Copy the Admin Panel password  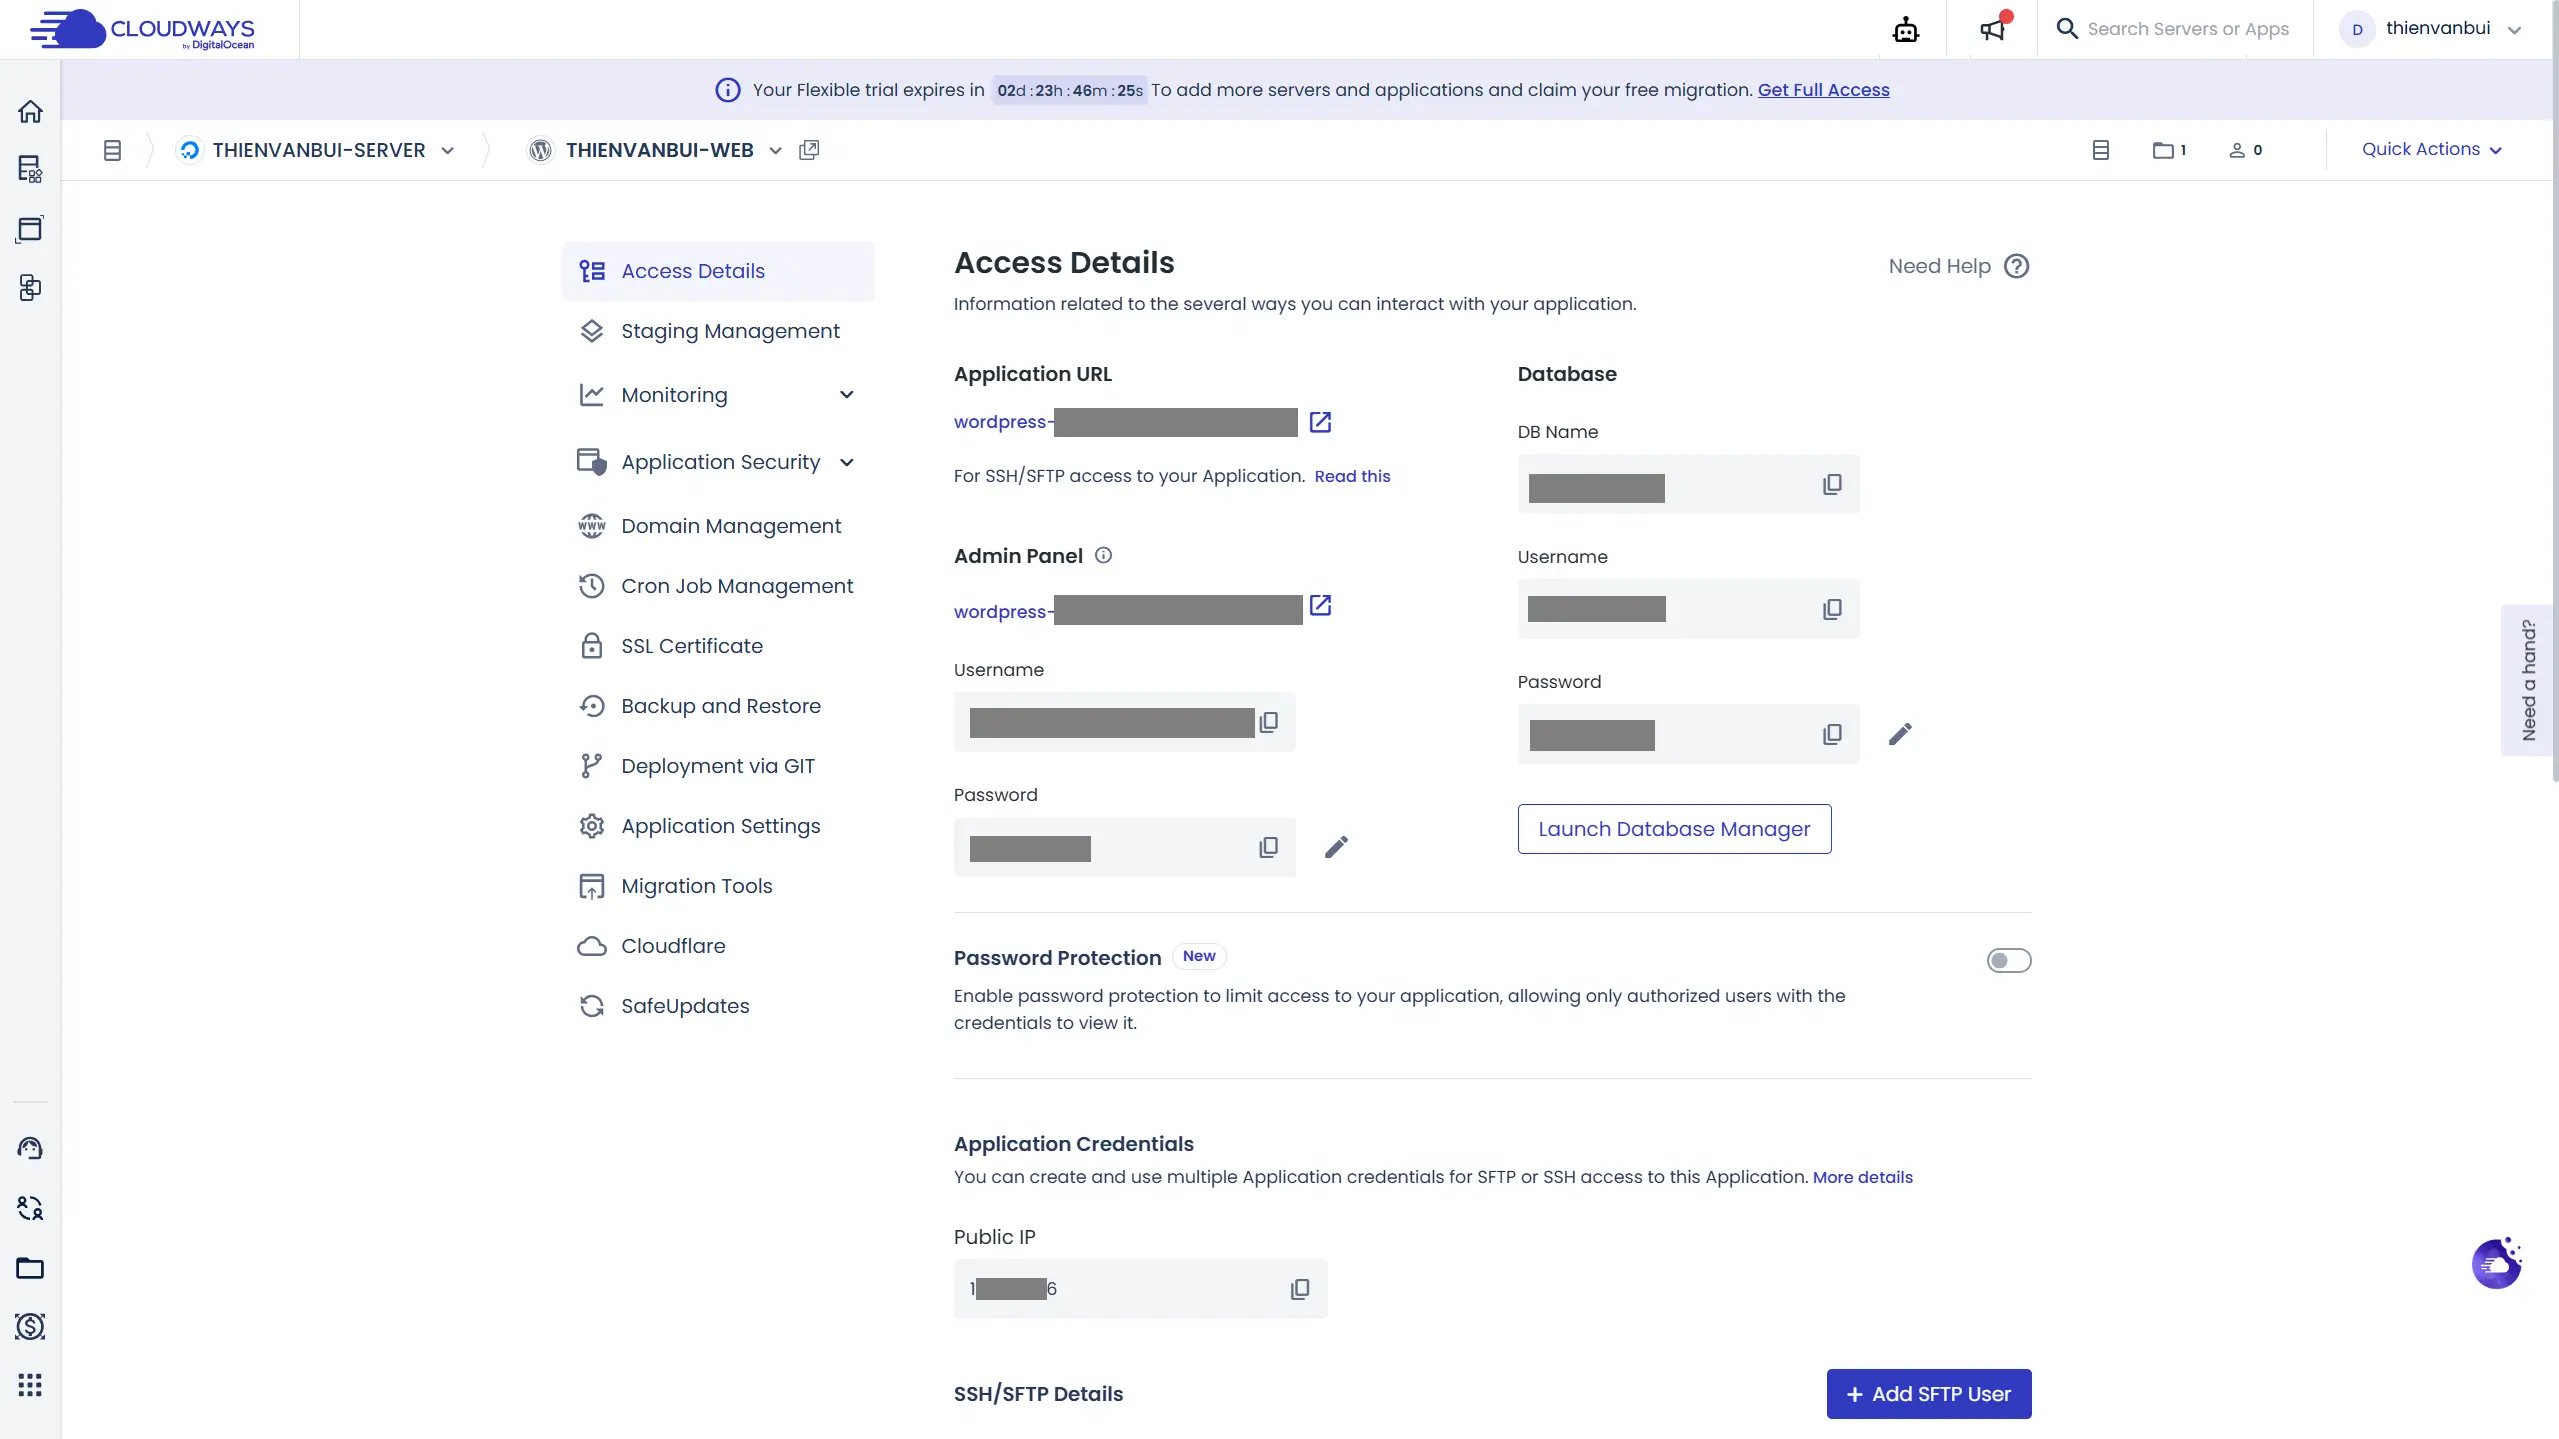pos(1268,847)
